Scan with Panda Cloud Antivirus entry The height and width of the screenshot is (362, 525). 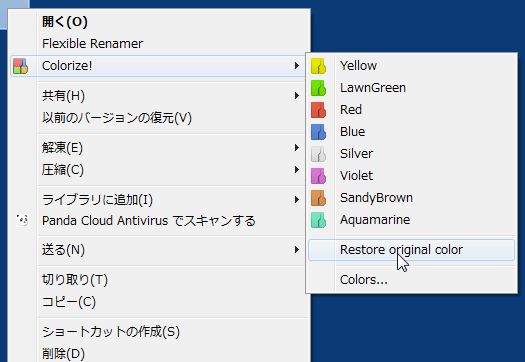tap(159, 221)
